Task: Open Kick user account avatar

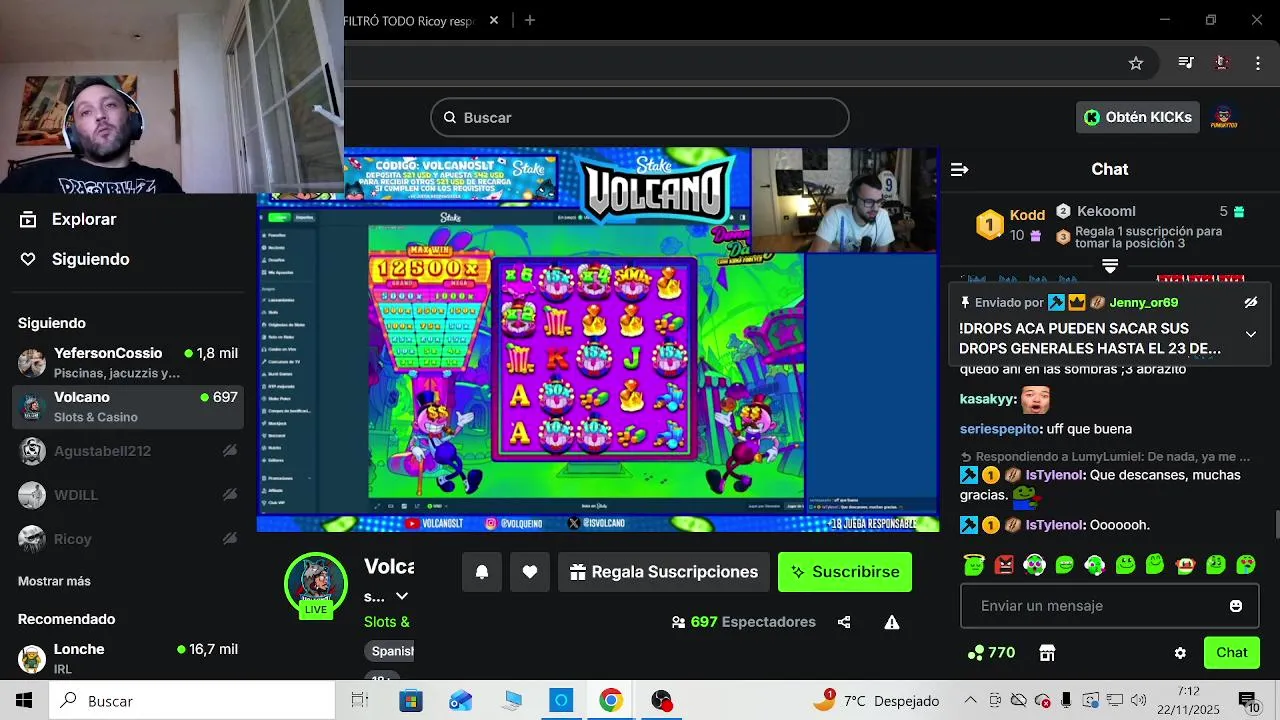Action: (x=1225, y=117)
